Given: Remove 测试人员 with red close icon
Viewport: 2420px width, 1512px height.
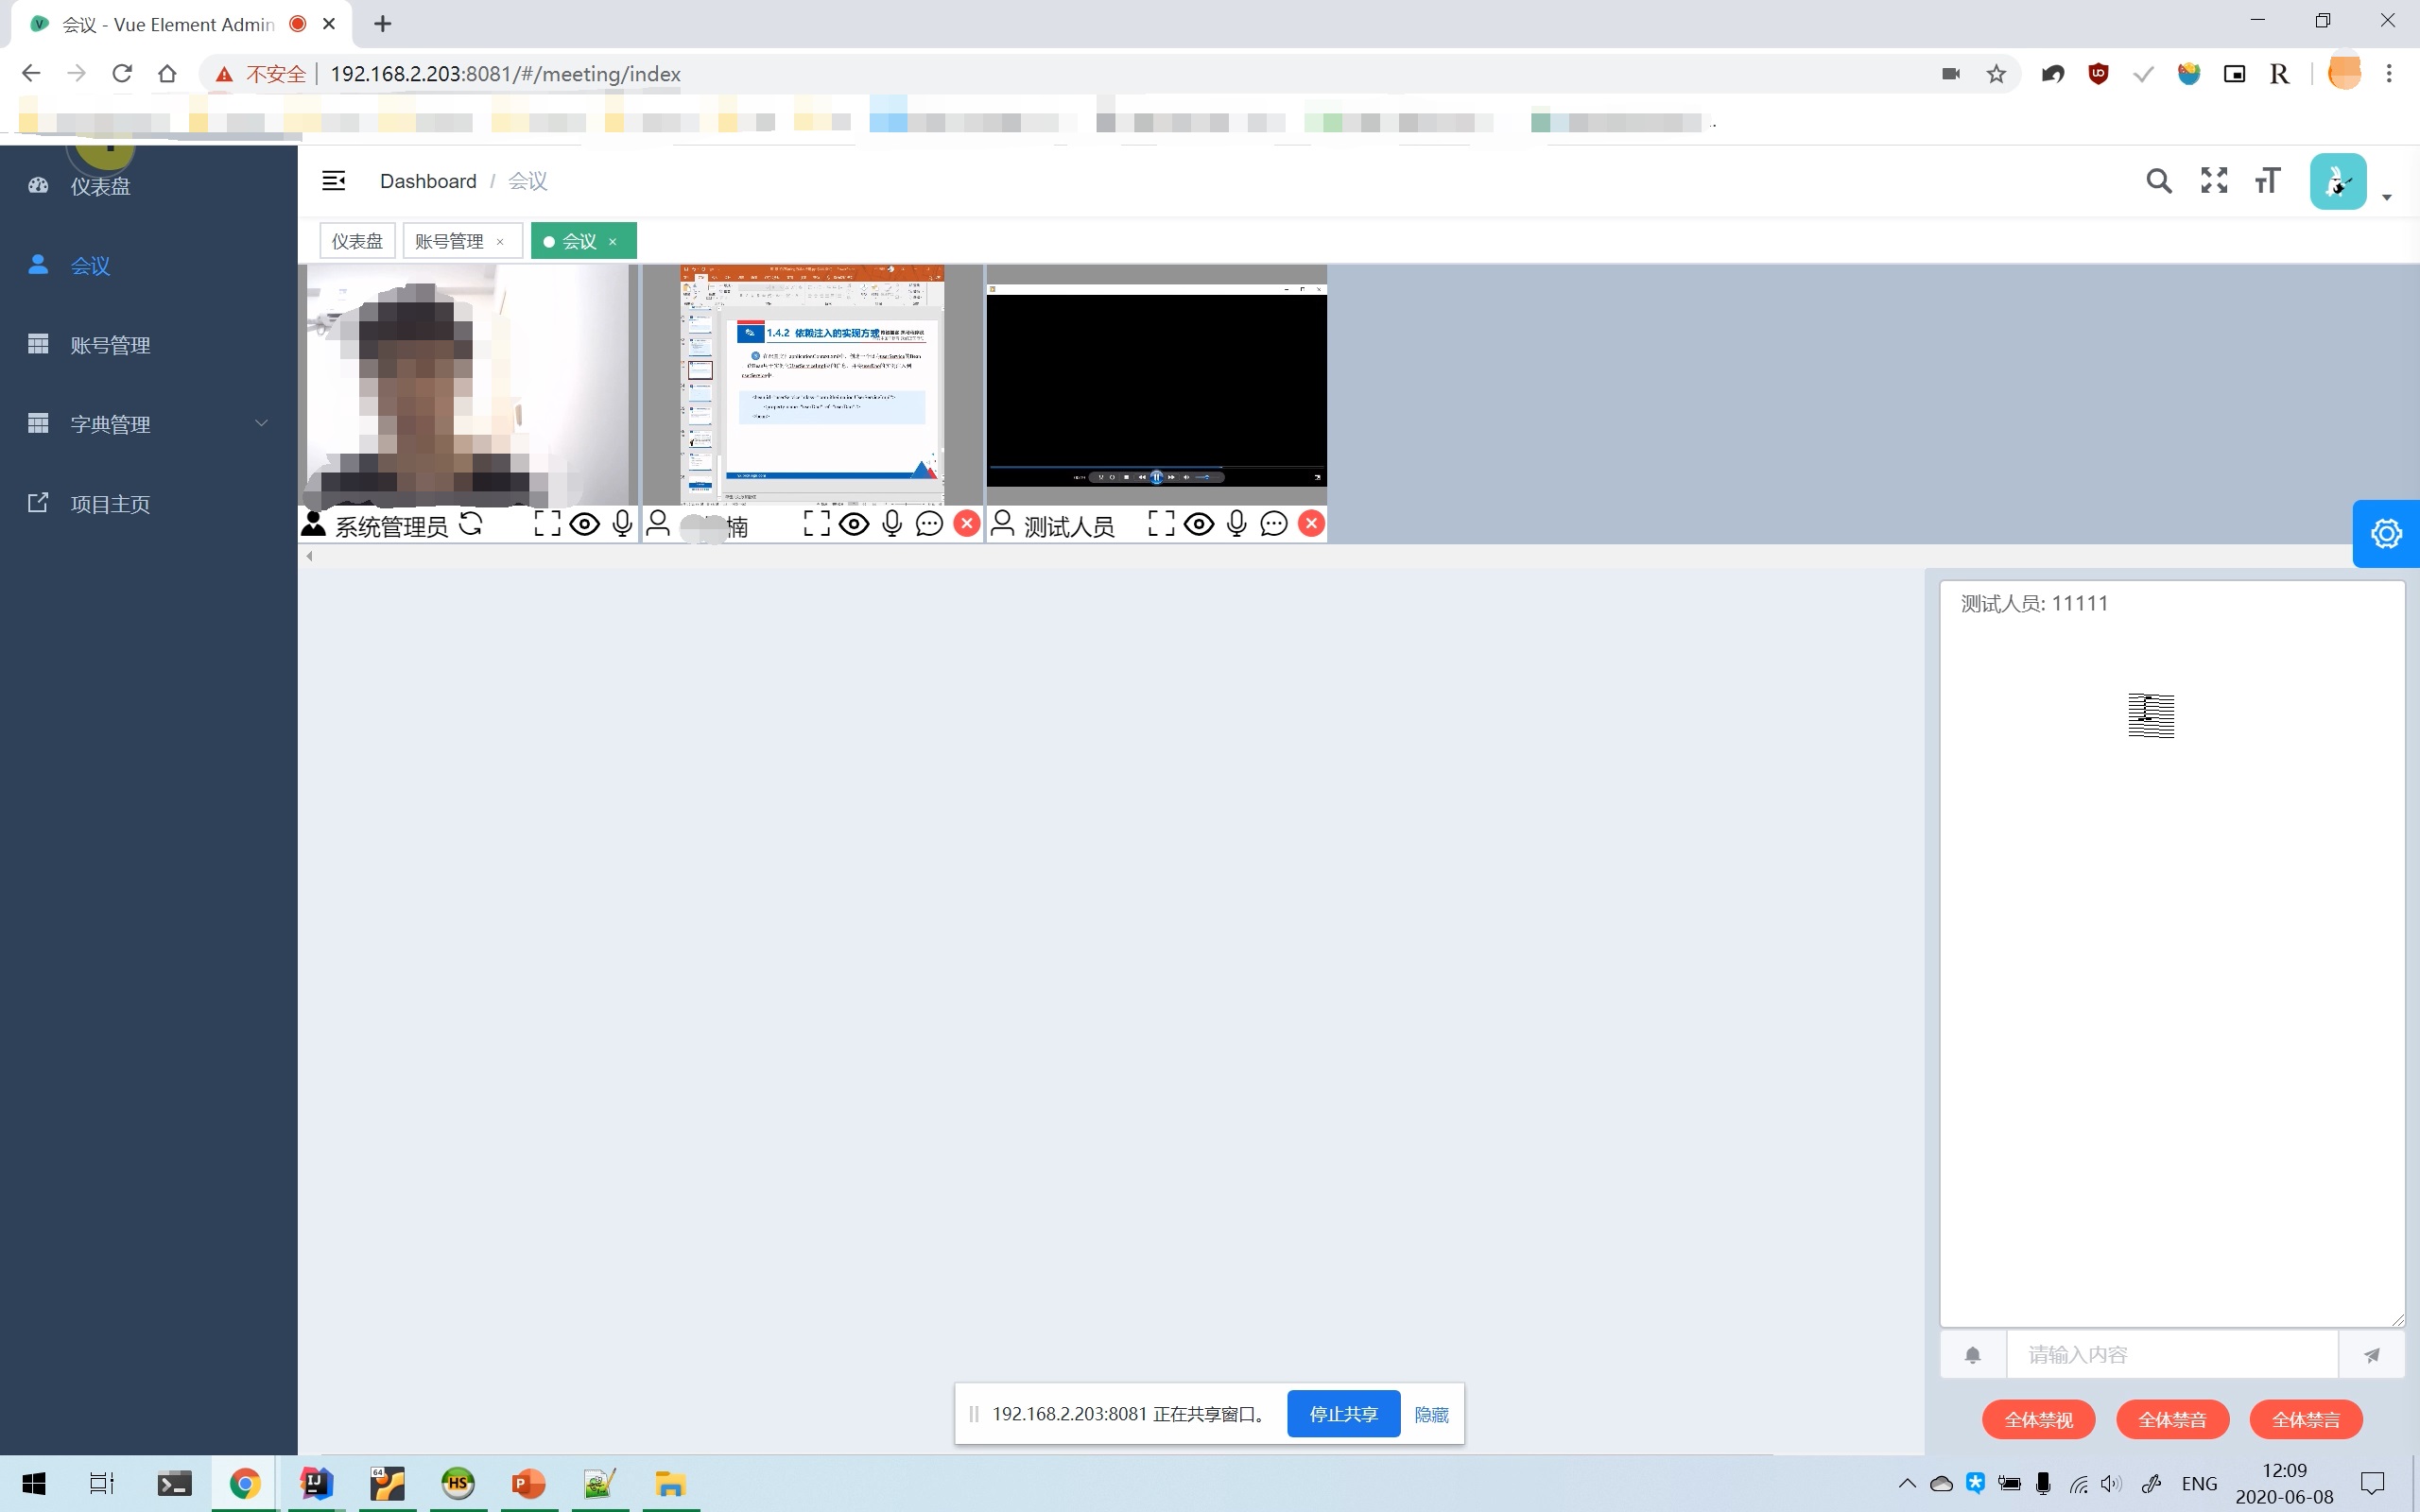Looking at the screenshot, I should tap(1311, 524).
